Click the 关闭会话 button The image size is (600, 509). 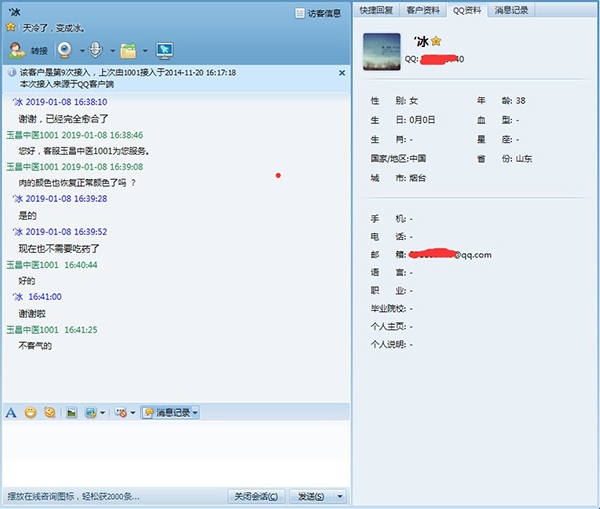coord(255,496)
